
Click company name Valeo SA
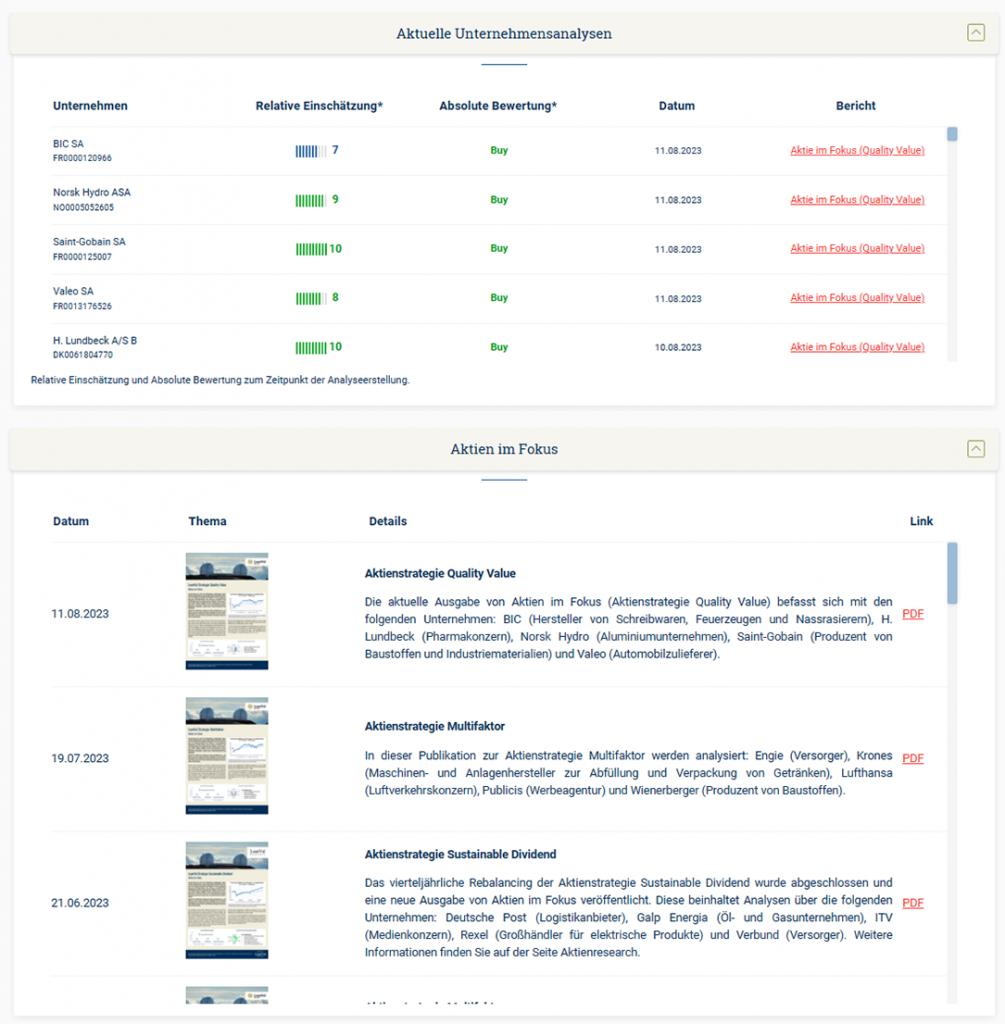tap(73, 291)
